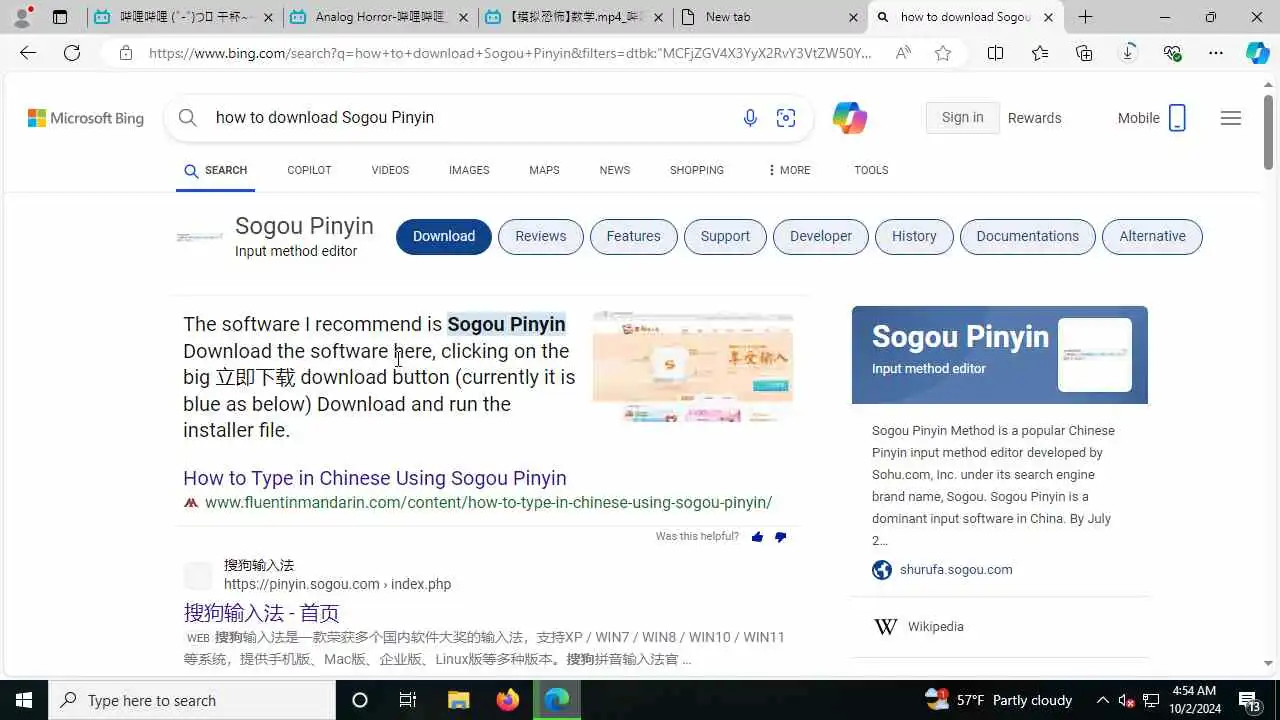This screenshot has height=720, width=1280.
Task: Select the Documentations pill button
Action: [1028, 237]
